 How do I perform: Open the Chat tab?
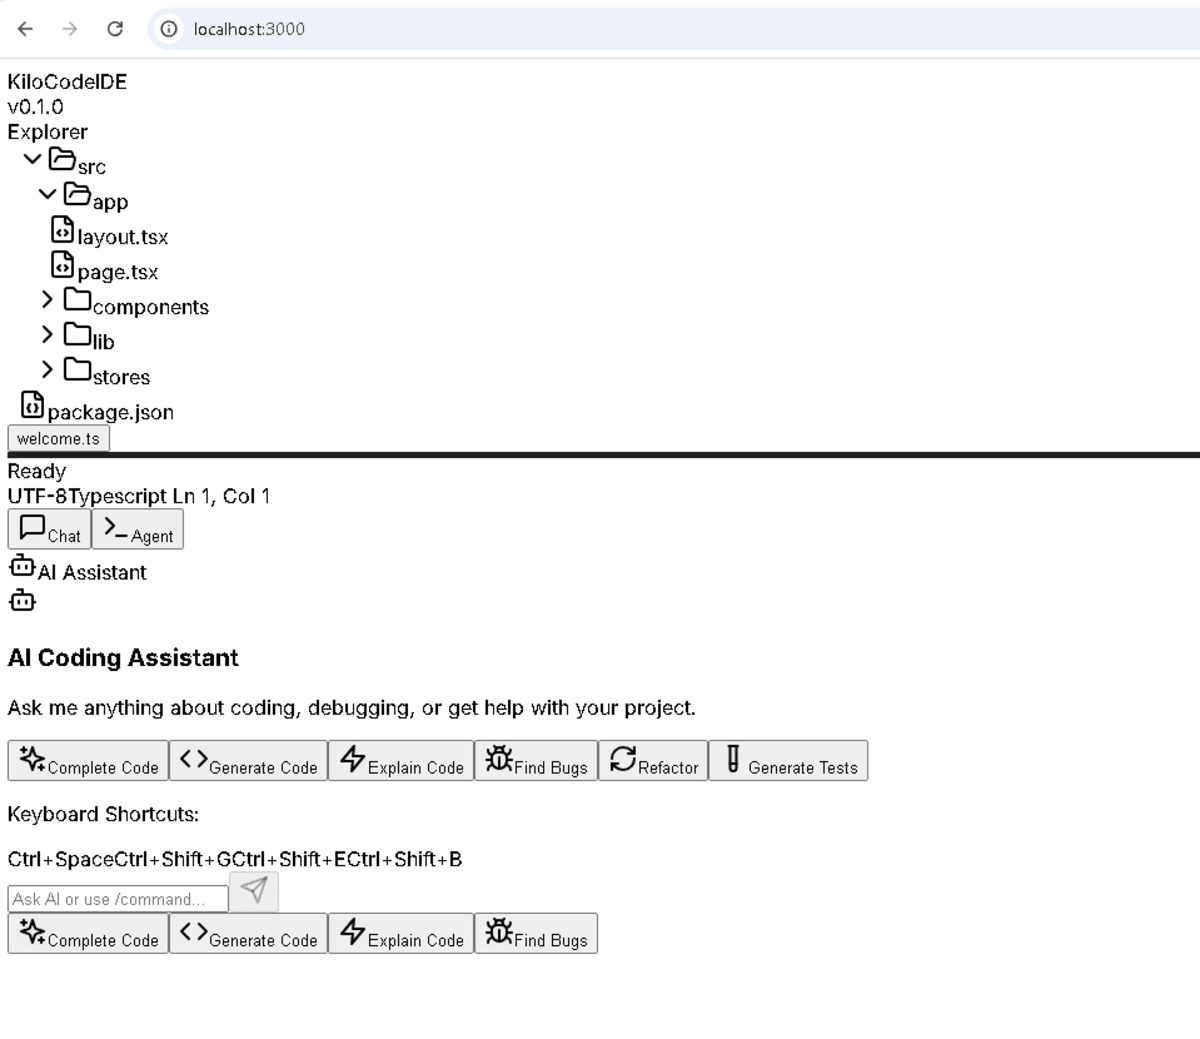point(50,529)
